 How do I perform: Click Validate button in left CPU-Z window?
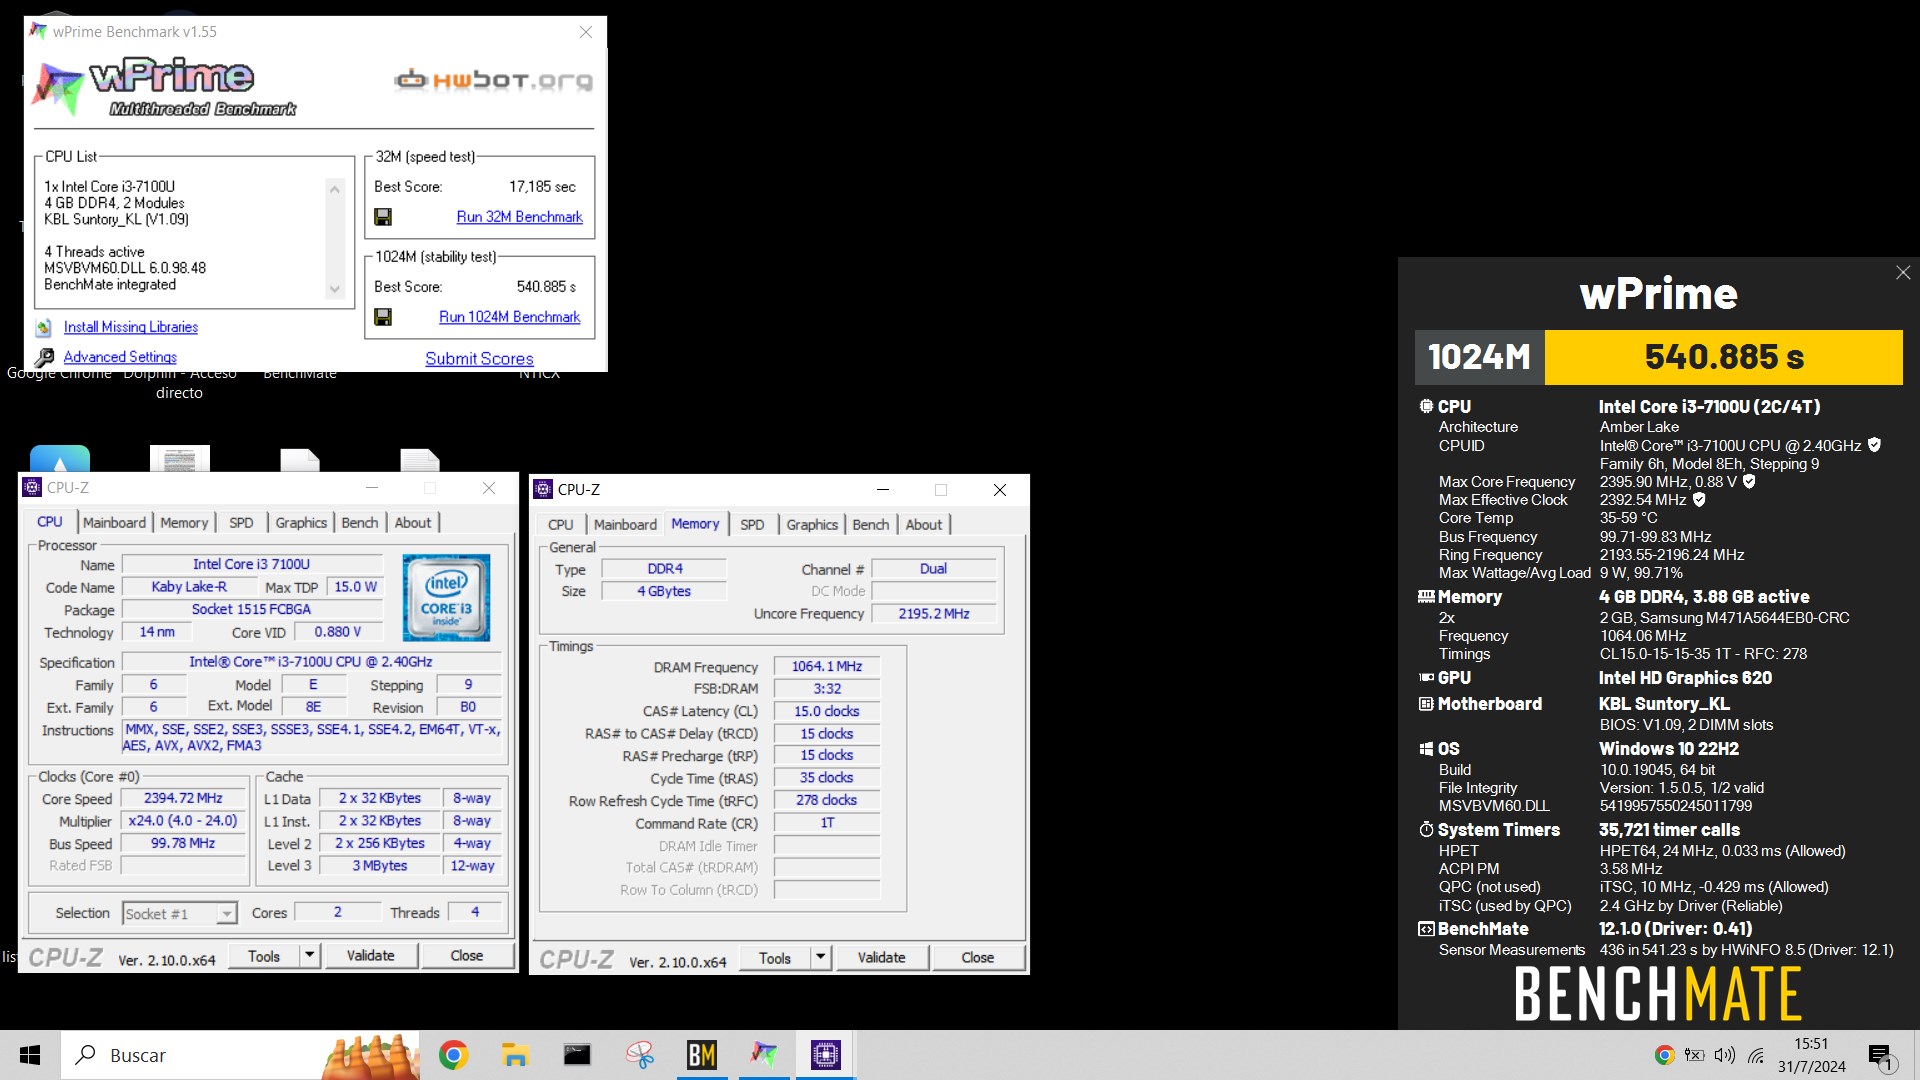(x=370, y=956)
